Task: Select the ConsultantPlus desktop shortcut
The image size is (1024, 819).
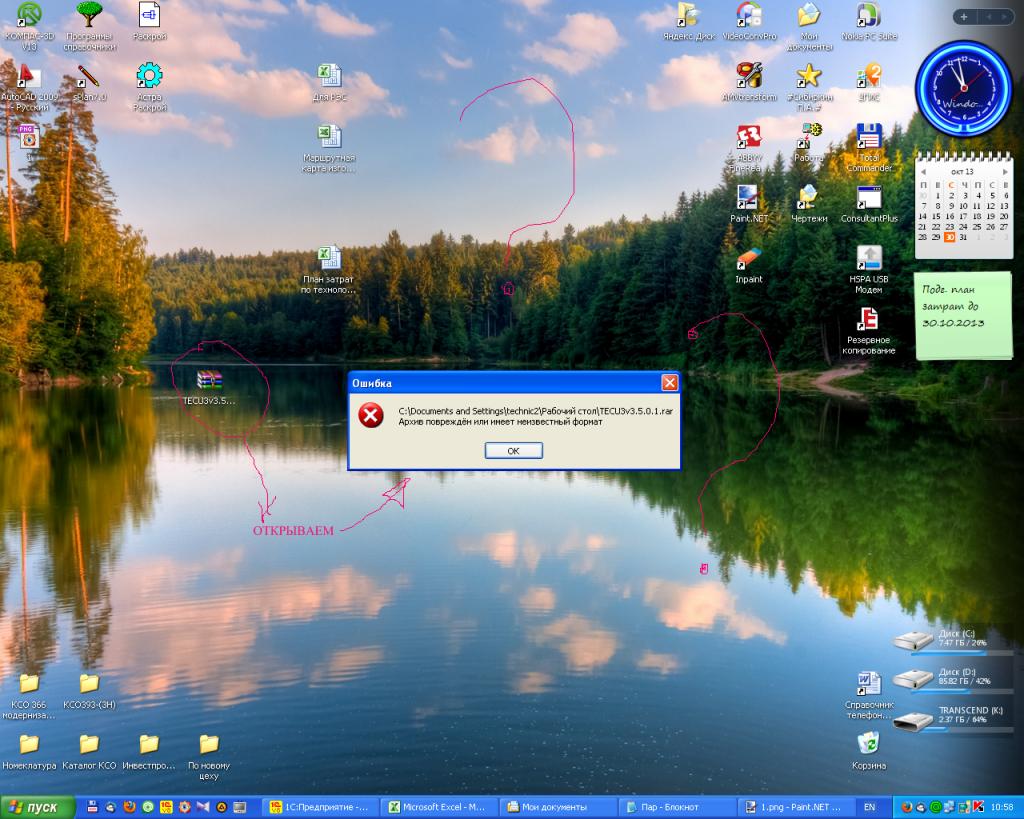Action: pyautogui.click(x=868, y=197)
